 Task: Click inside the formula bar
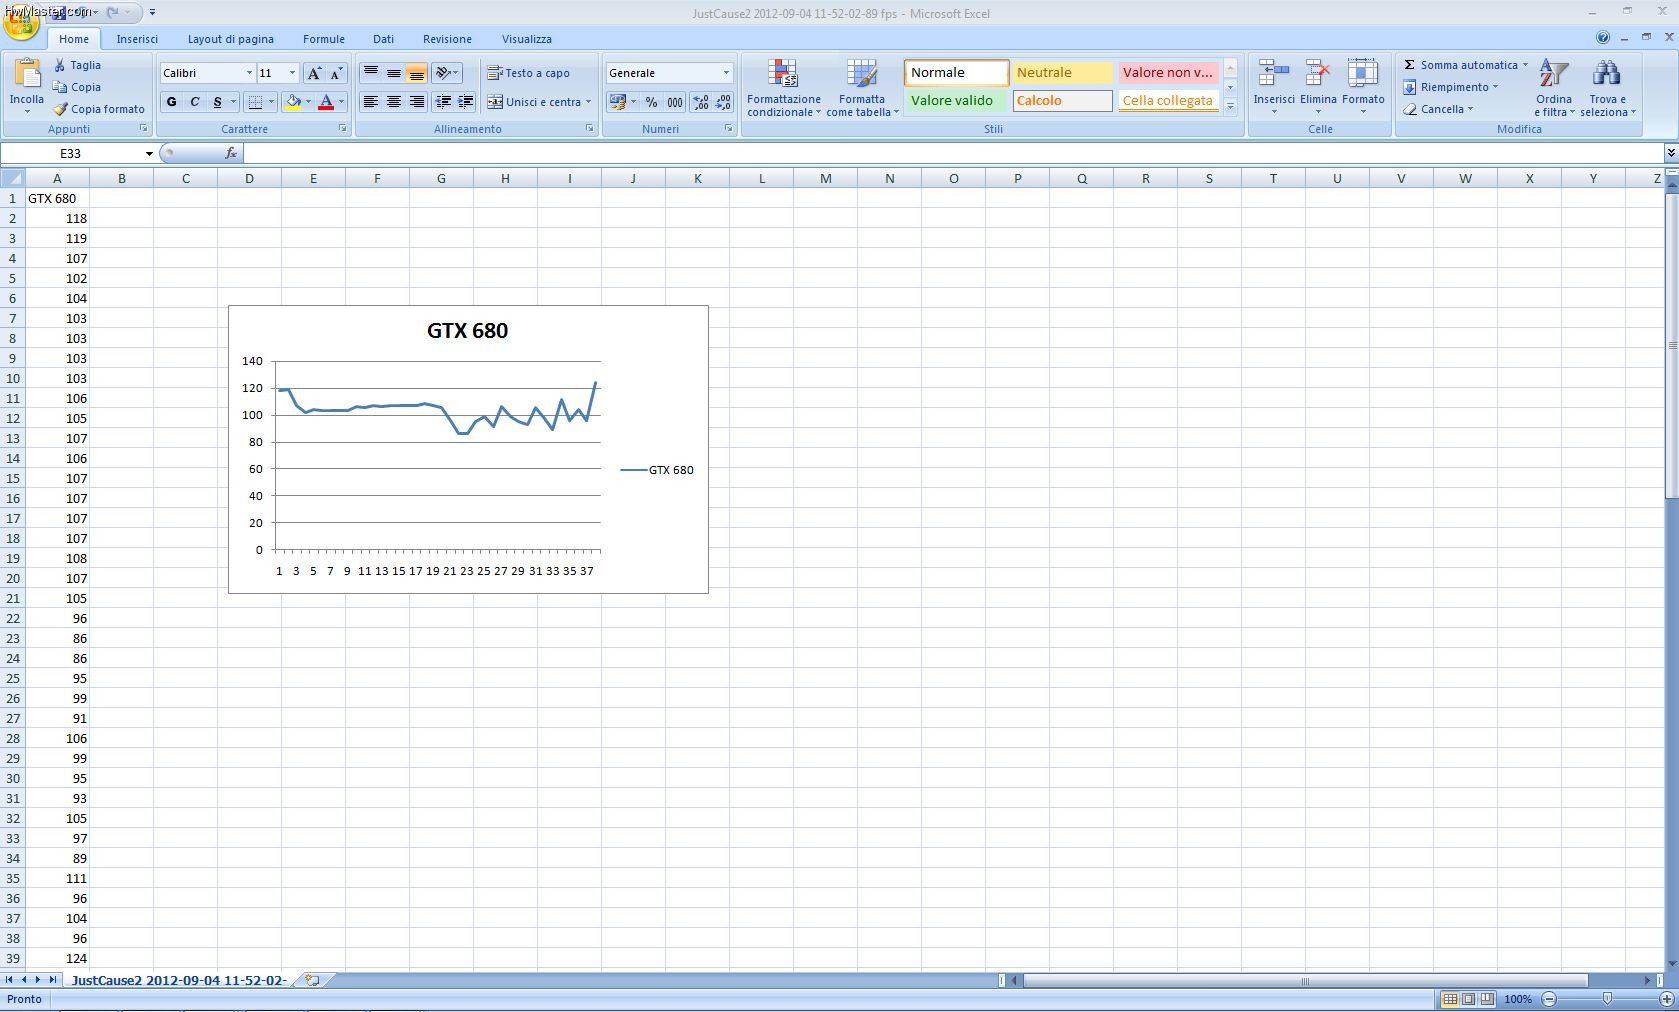click(953, 153)
